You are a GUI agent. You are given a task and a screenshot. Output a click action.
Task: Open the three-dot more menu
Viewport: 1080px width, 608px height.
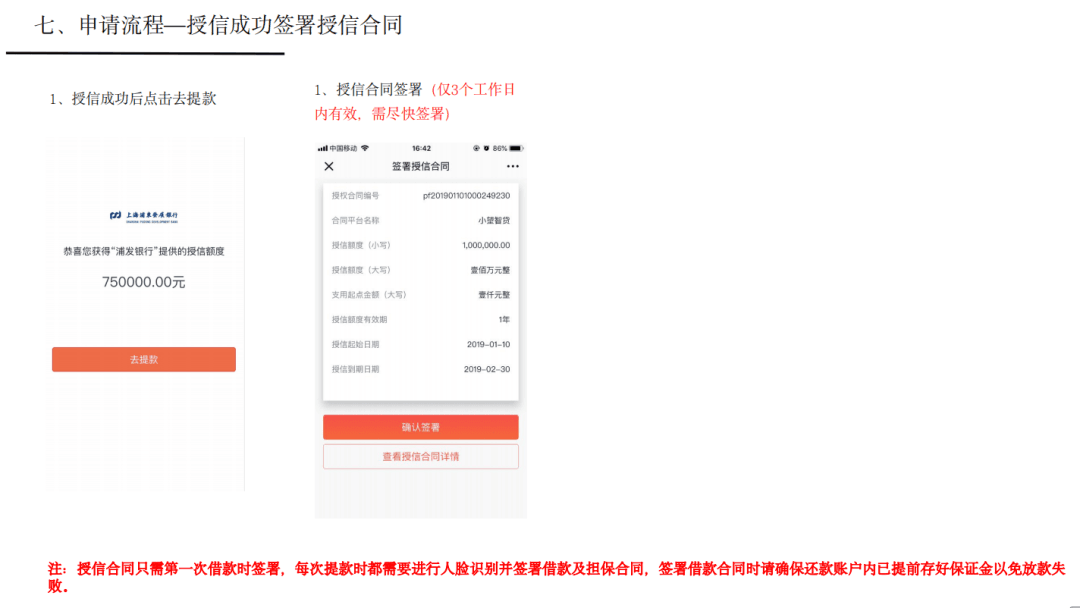click(512, 166)
